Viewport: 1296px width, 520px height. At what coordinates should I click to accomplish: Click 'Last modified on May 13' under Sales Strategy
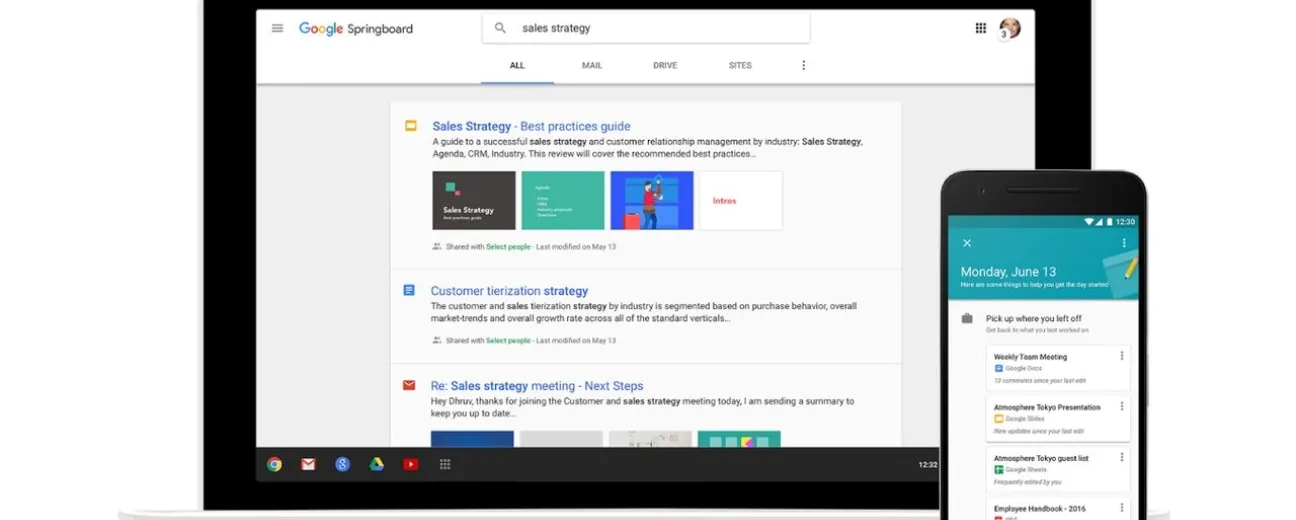(576, 246)
